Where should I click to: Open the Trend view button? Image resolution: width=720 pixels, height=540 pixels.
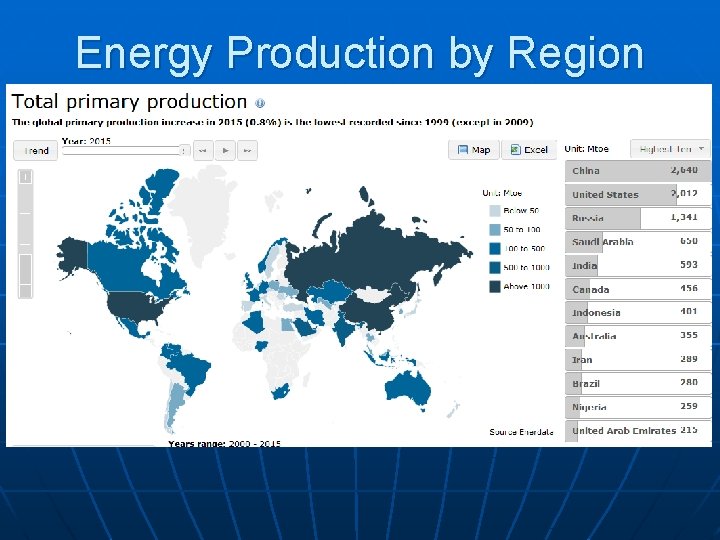coord(36,151)
